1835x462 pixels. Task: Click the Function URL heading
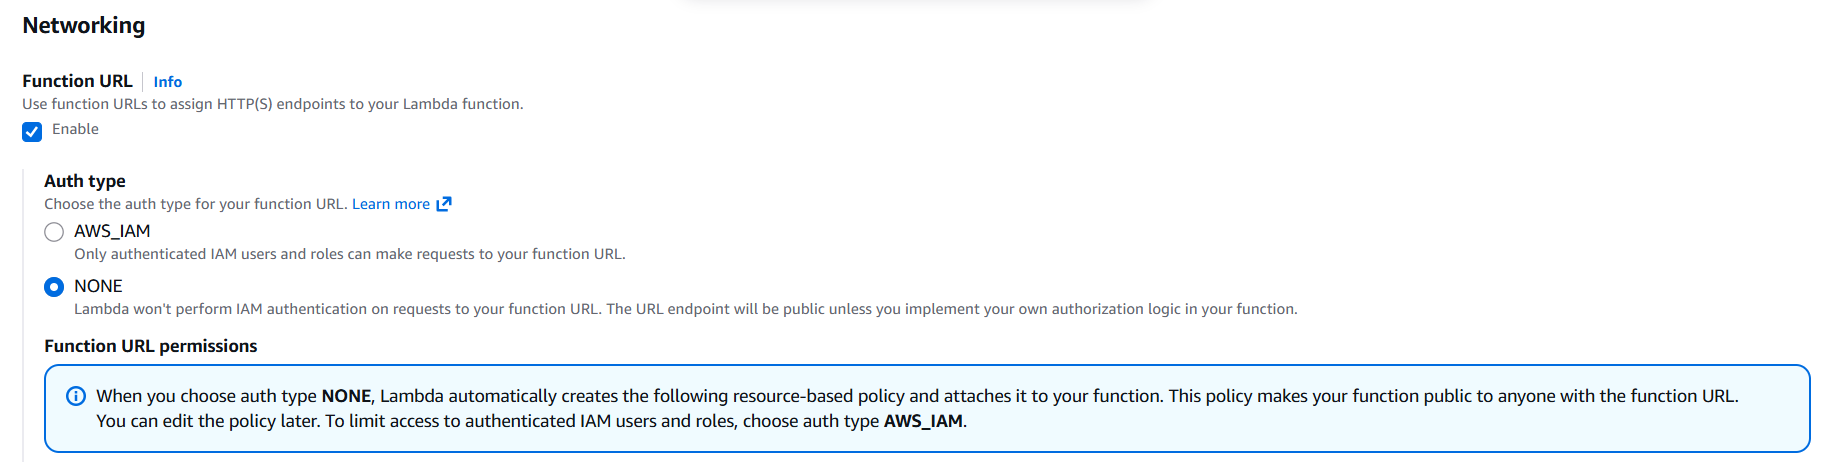pos(77,81)
